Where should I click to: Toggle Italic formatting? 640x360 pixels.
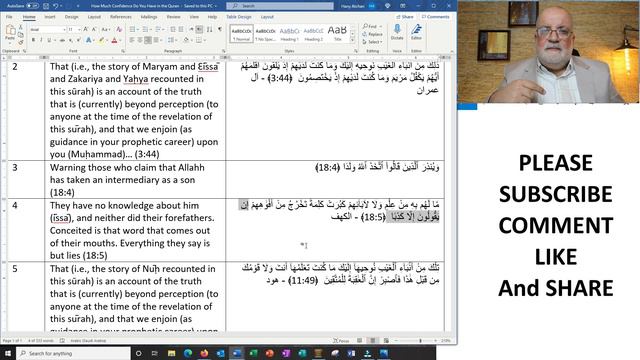(x=41, y=40)
